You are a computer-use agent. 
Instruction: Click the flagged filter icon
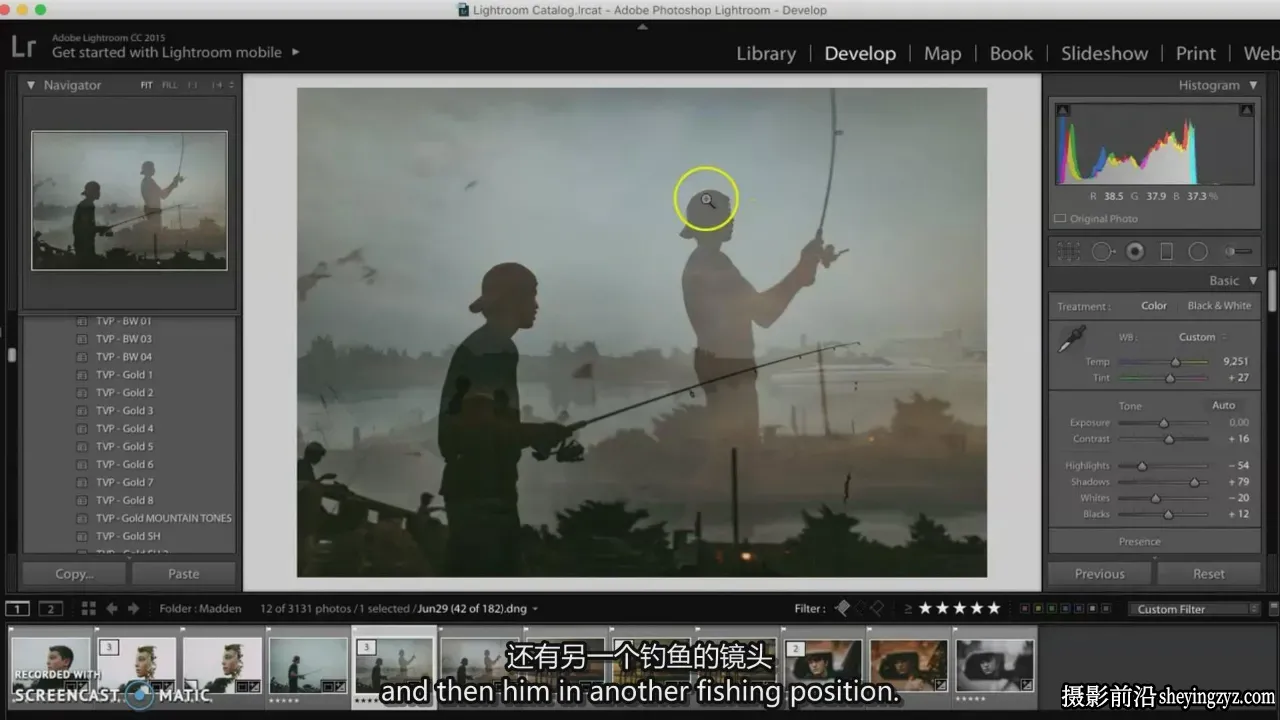coord(842,608)
